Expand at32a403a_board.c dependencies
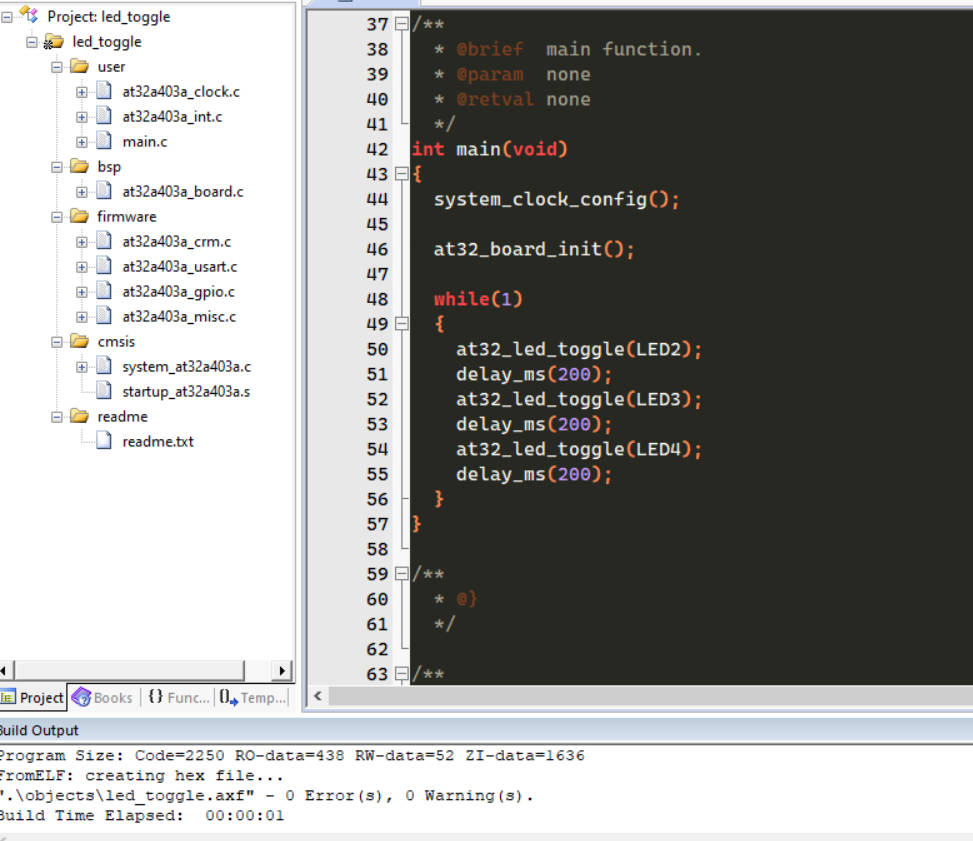 pos(81,192)
